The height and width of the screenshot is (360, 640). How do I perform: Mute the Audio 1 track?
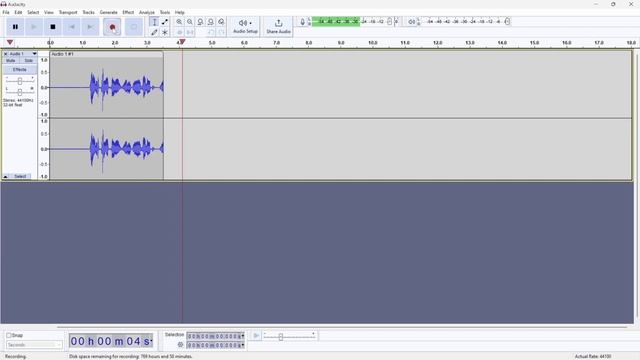tap(11, 60)
